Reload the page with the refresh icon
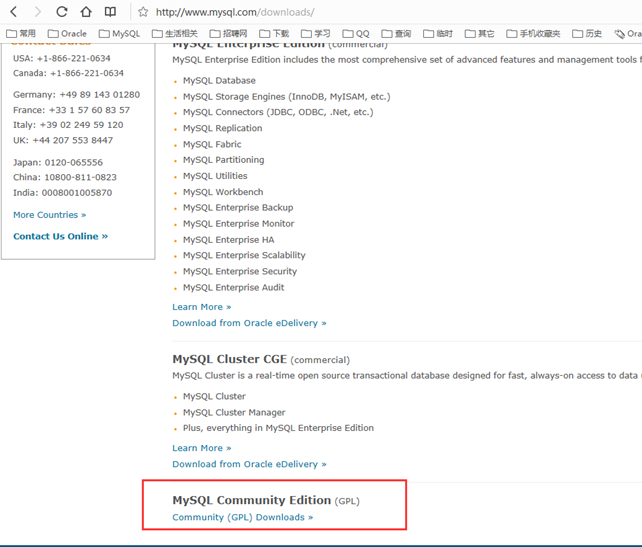Viewport: 642px width, 547px height. (62, 12)
